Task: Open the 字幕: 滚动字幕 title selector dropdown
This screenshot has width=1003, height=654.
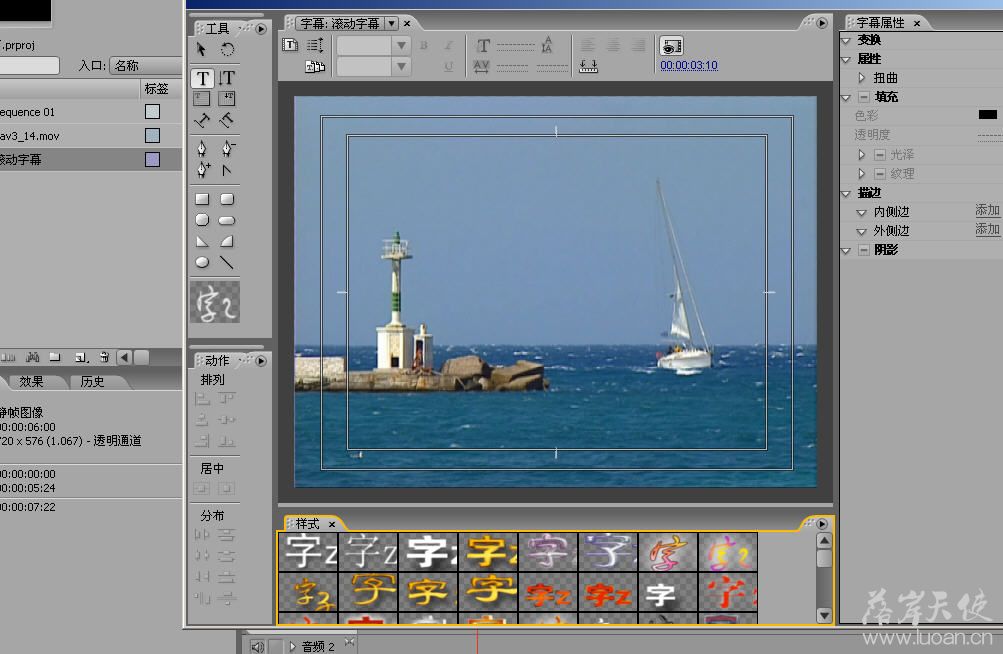Action: point(391,23)
